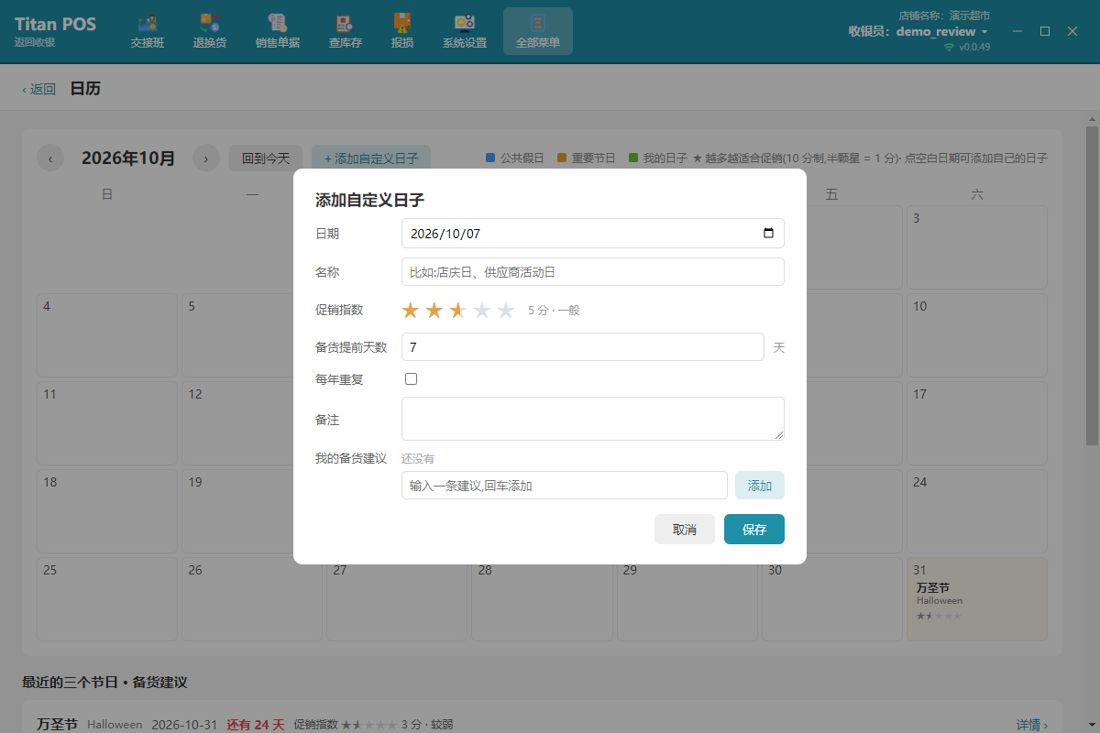Select the October 3 calendar cell
This screenshot has width=1100, height=733.
click(x=977, y=248)
